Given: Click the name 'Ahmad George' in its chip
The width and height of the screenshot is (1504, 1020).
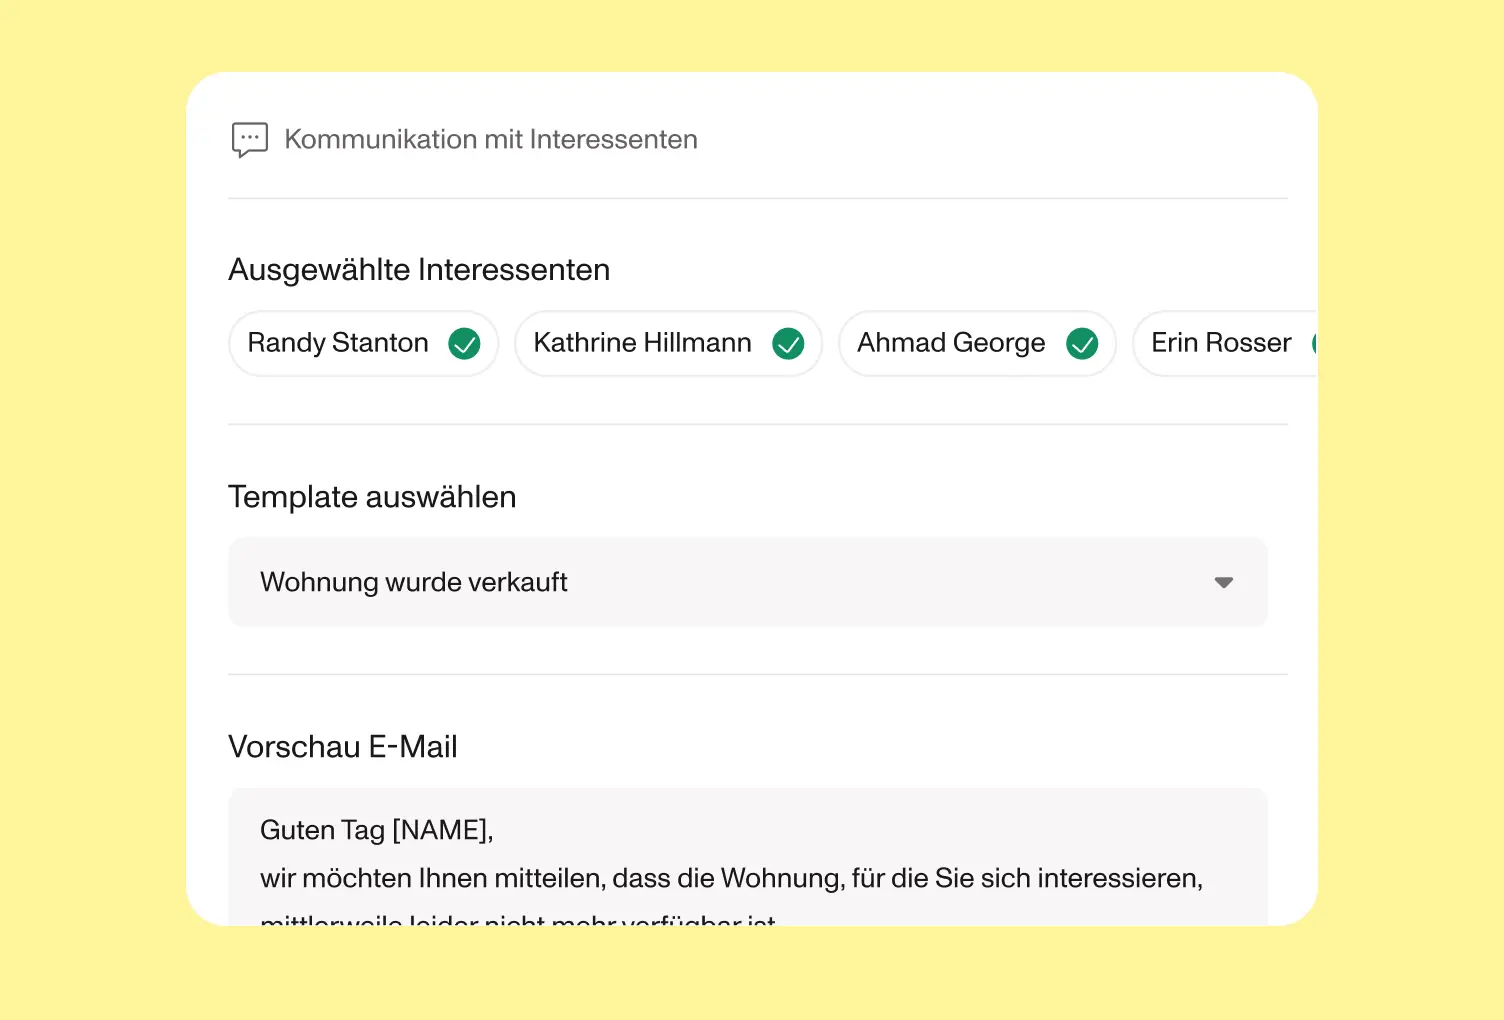Looking at the screenshot, I should (x=951, y=343).
